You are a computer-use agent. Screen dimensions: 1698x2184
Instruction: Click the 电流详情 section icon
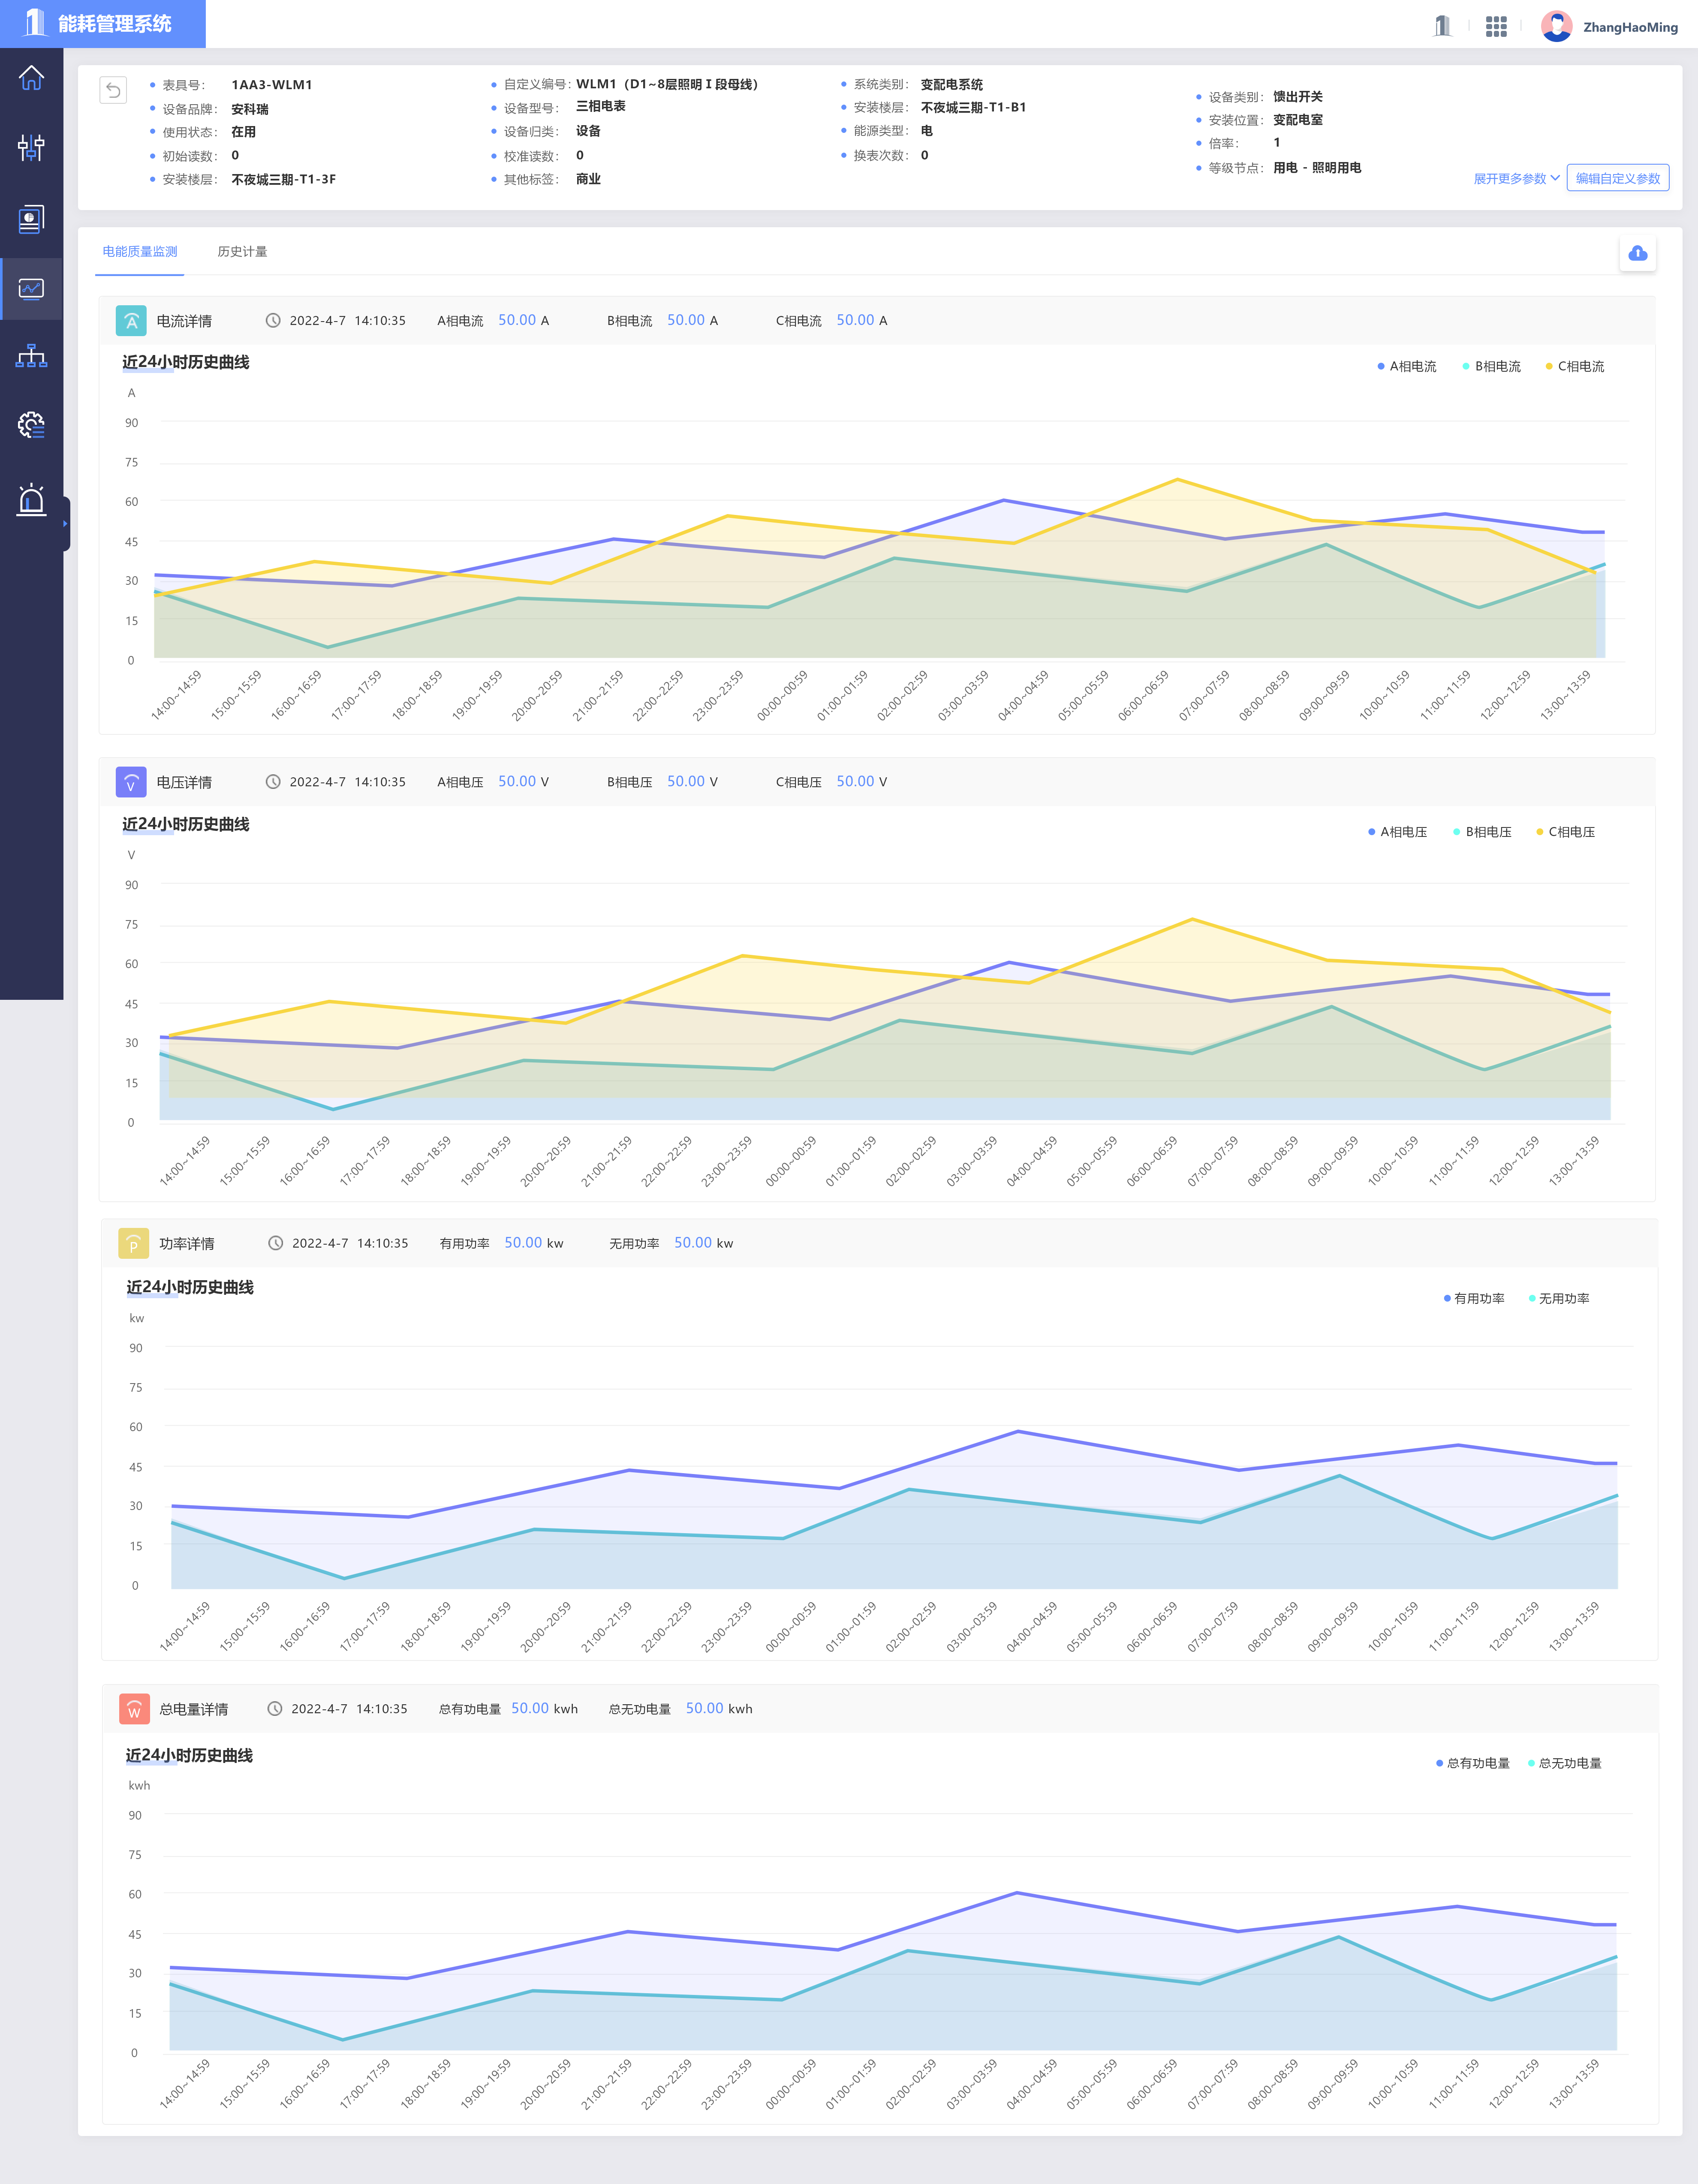pos(131,321)
